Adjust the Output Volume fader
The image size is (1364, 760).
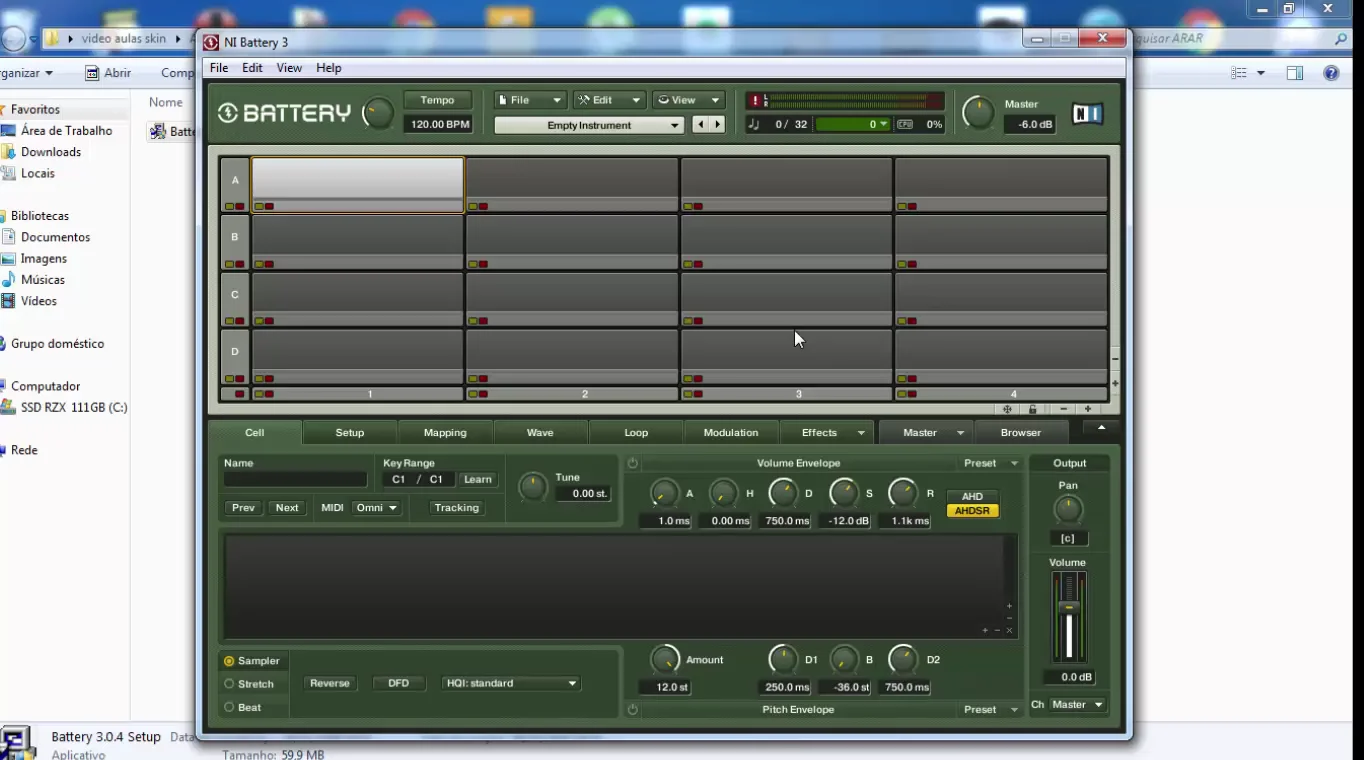pyautogui.click(x=1069, y=608)
